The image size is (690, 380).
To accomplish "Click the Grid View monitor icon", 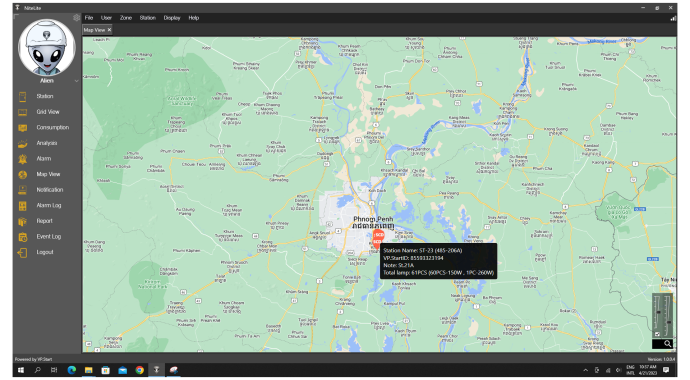I will pos(22,112).
